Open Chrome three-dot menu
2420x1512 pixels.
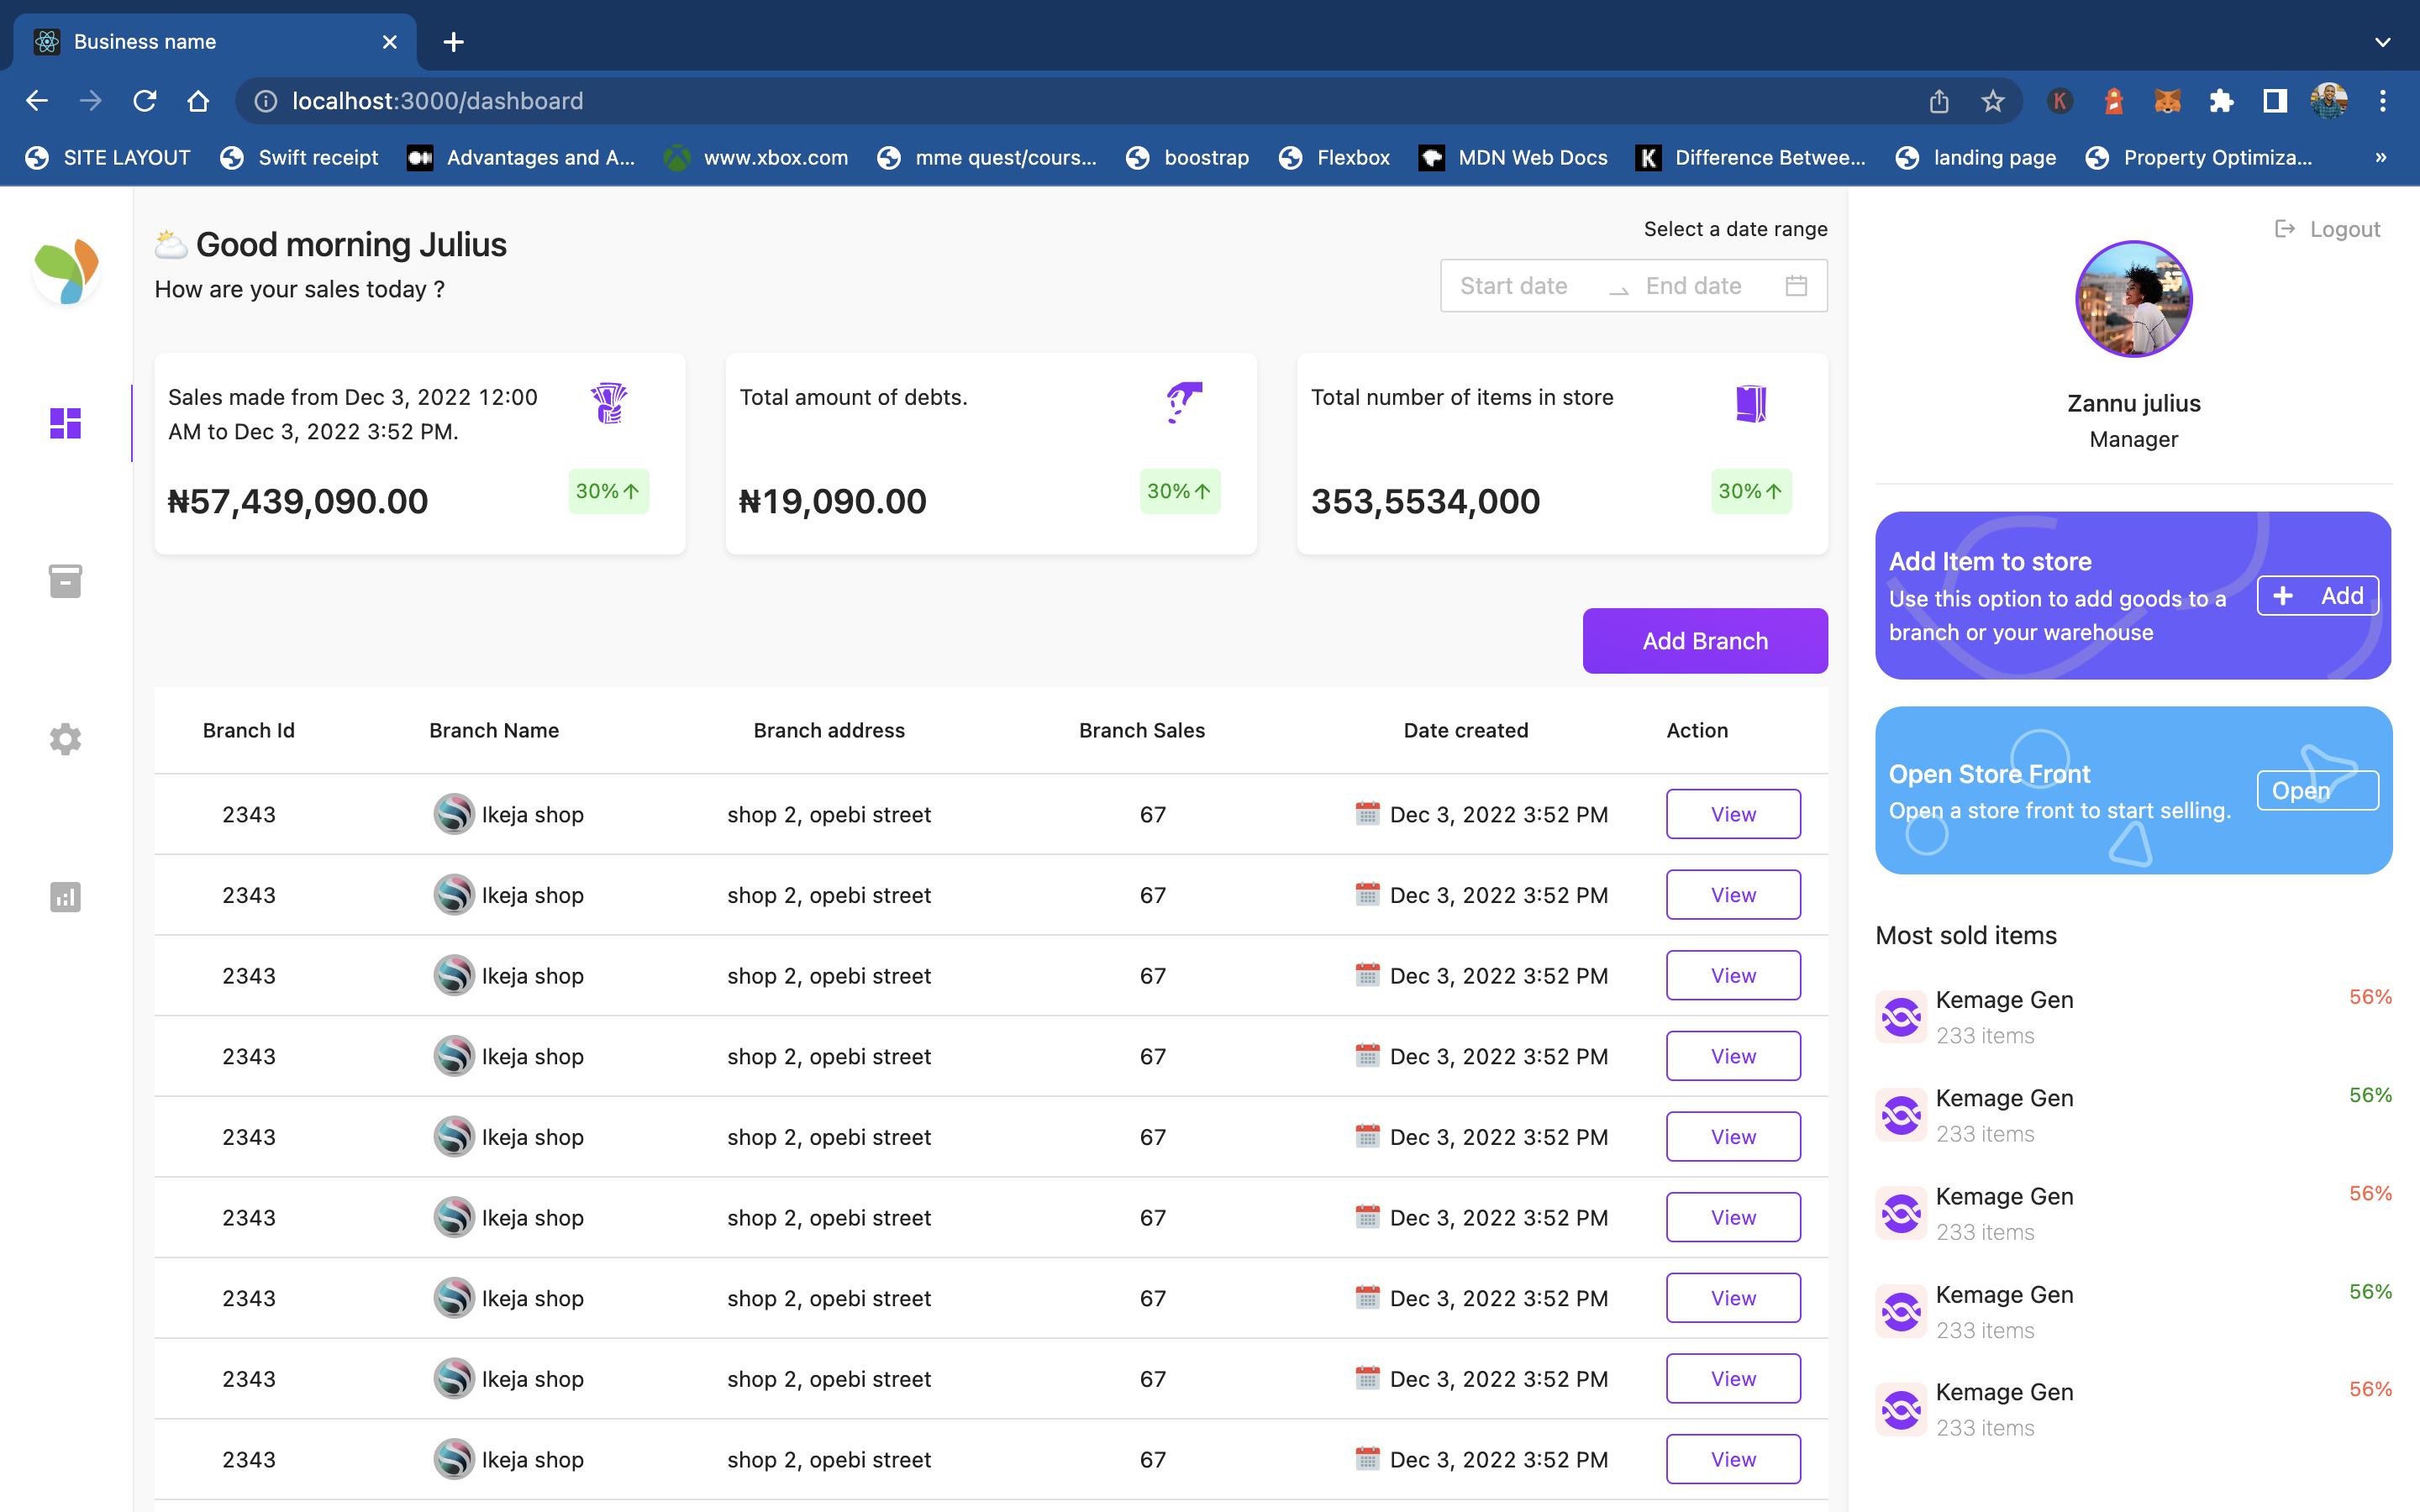(2383, 101)
